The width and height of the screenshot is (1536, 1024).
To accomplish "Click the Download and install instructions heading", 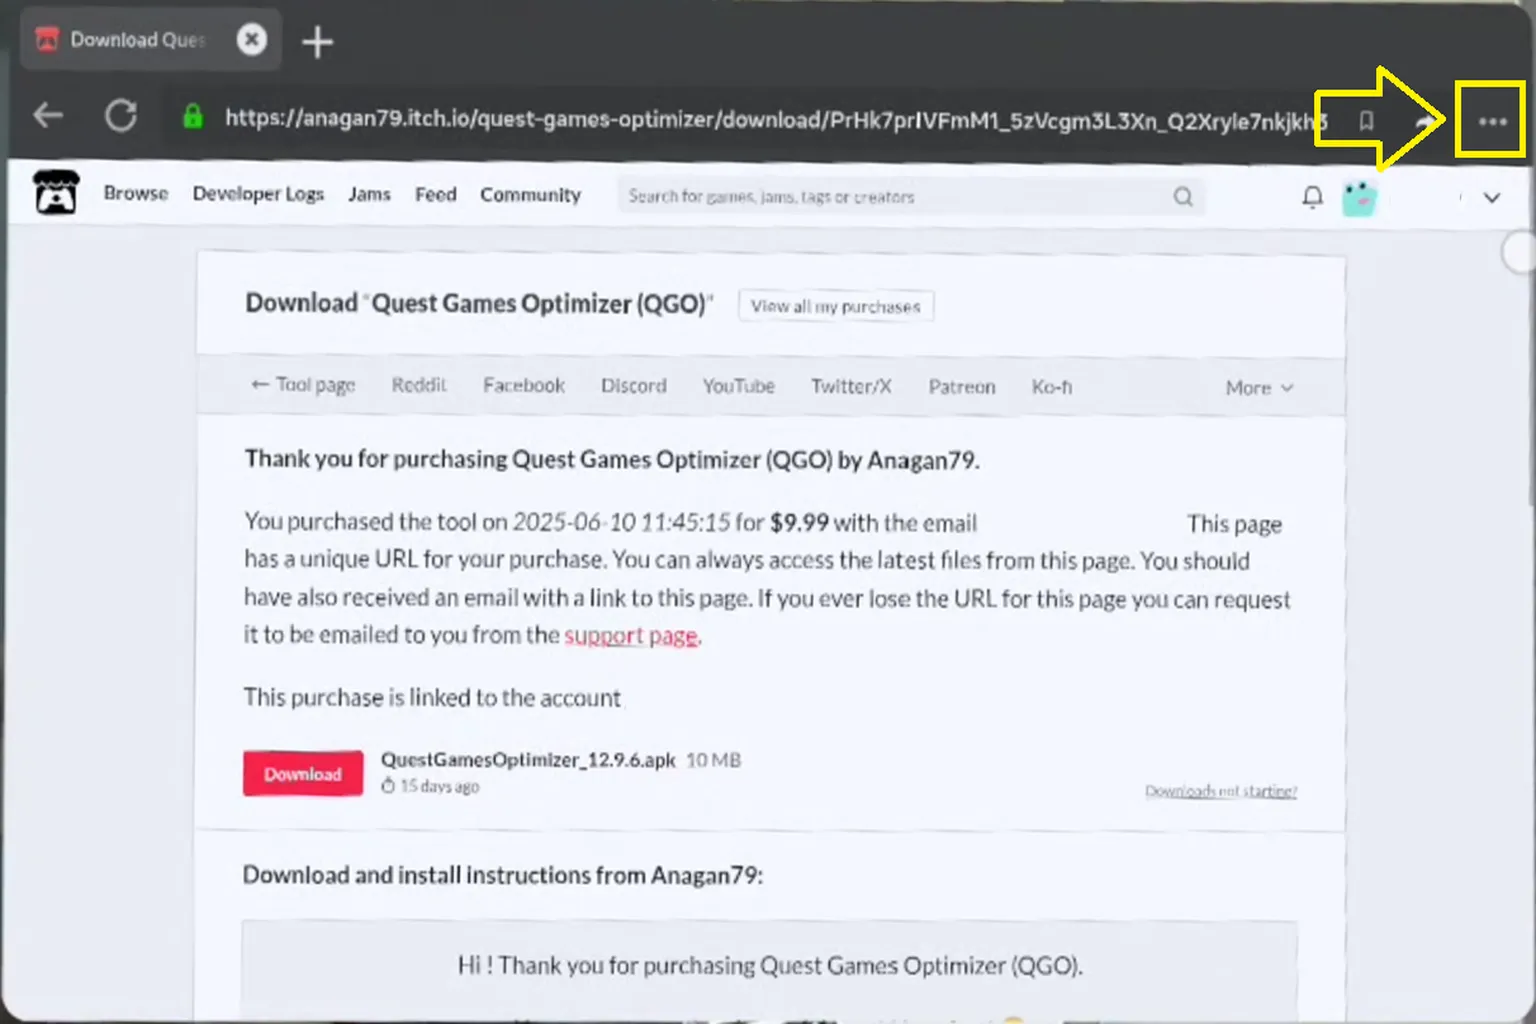I will coord(503,875).
